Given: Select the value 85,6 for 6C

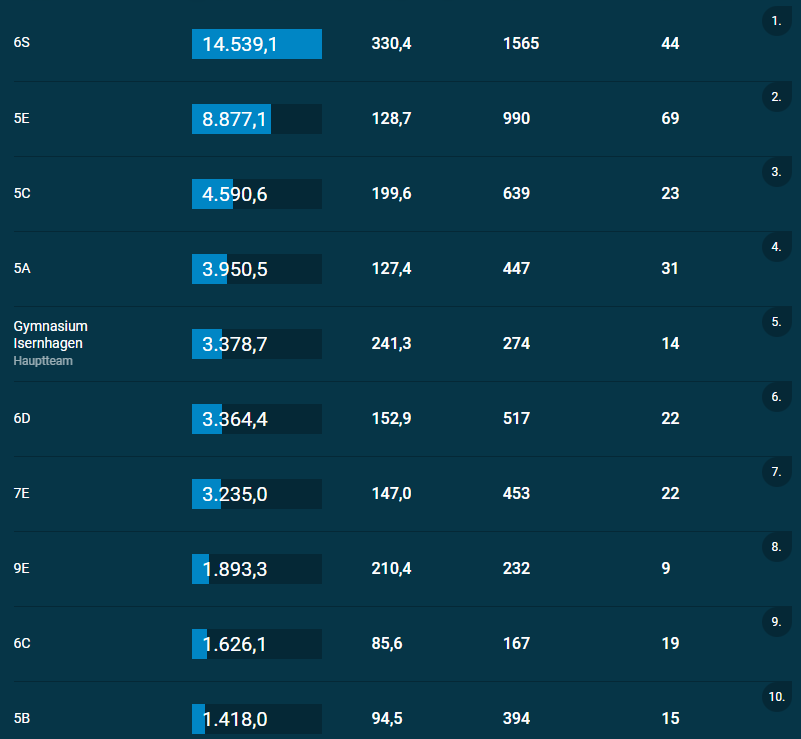Looking at the screenshot, I should 387,643.
